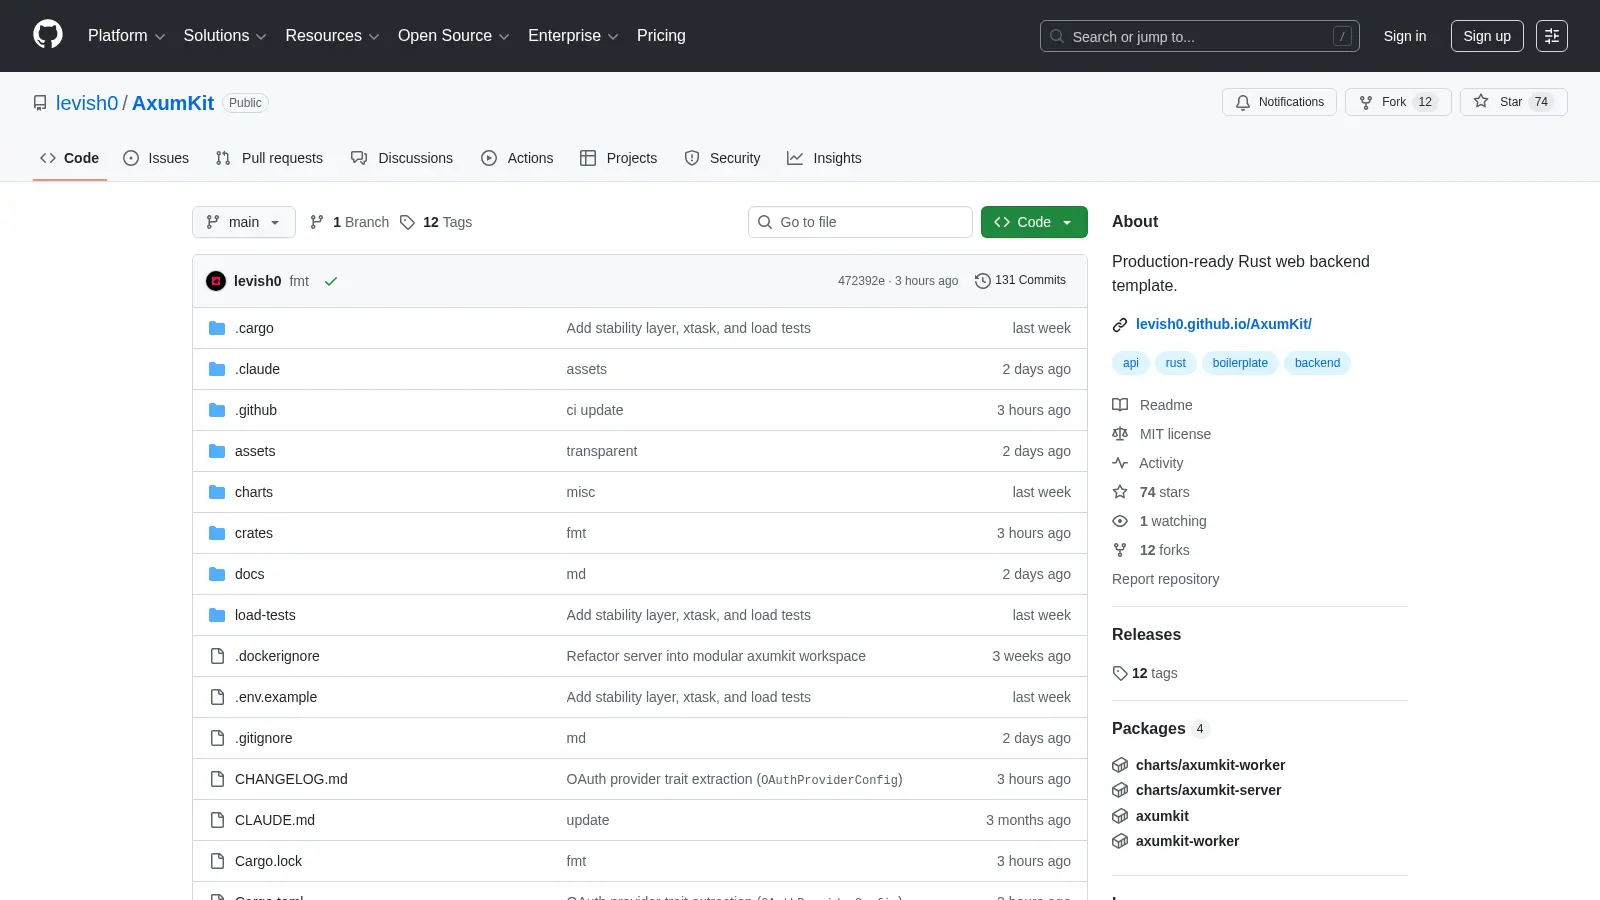
Task: Click the package icon beside axumkit
Action: tap(1120, 816)
